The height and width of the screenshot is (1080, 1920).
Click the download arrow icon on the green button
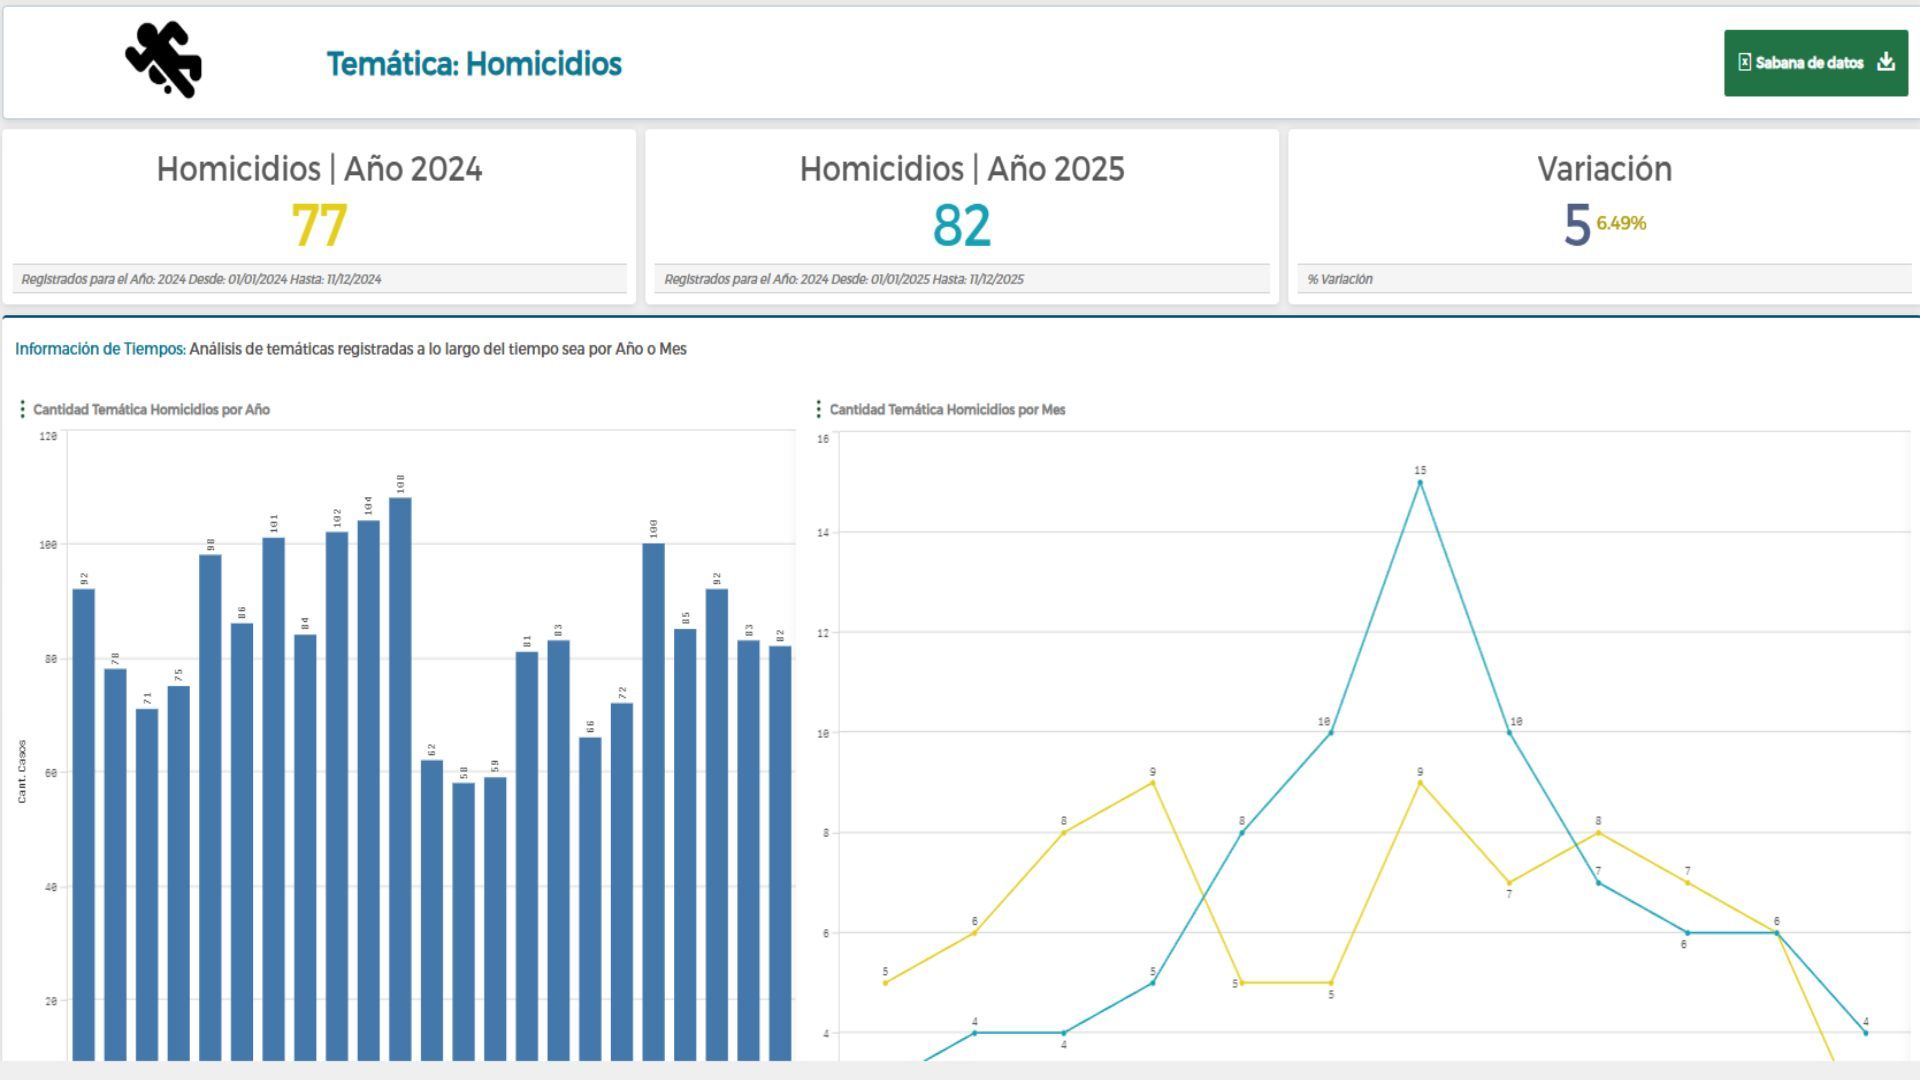[1886, 61]
